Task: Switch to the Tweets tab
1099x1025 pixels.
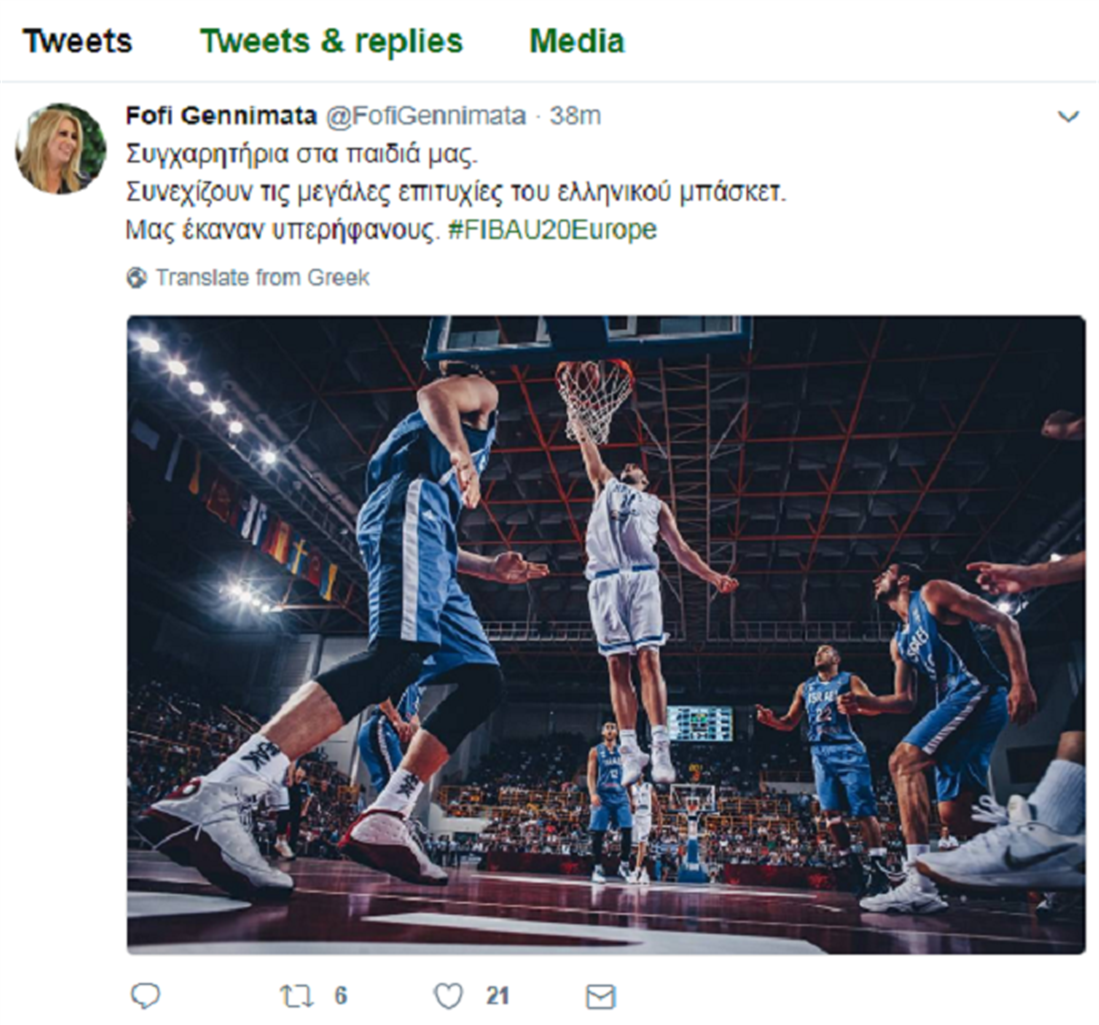Action: coord(78,41)
